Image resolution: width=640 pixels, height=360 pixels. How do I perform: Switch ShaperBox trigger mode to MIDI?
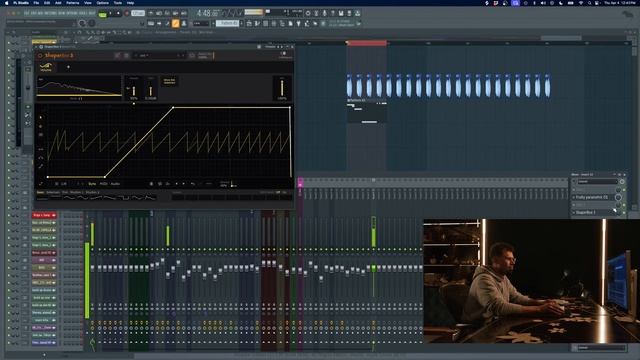pyautogui.click(x=103, y=184)
